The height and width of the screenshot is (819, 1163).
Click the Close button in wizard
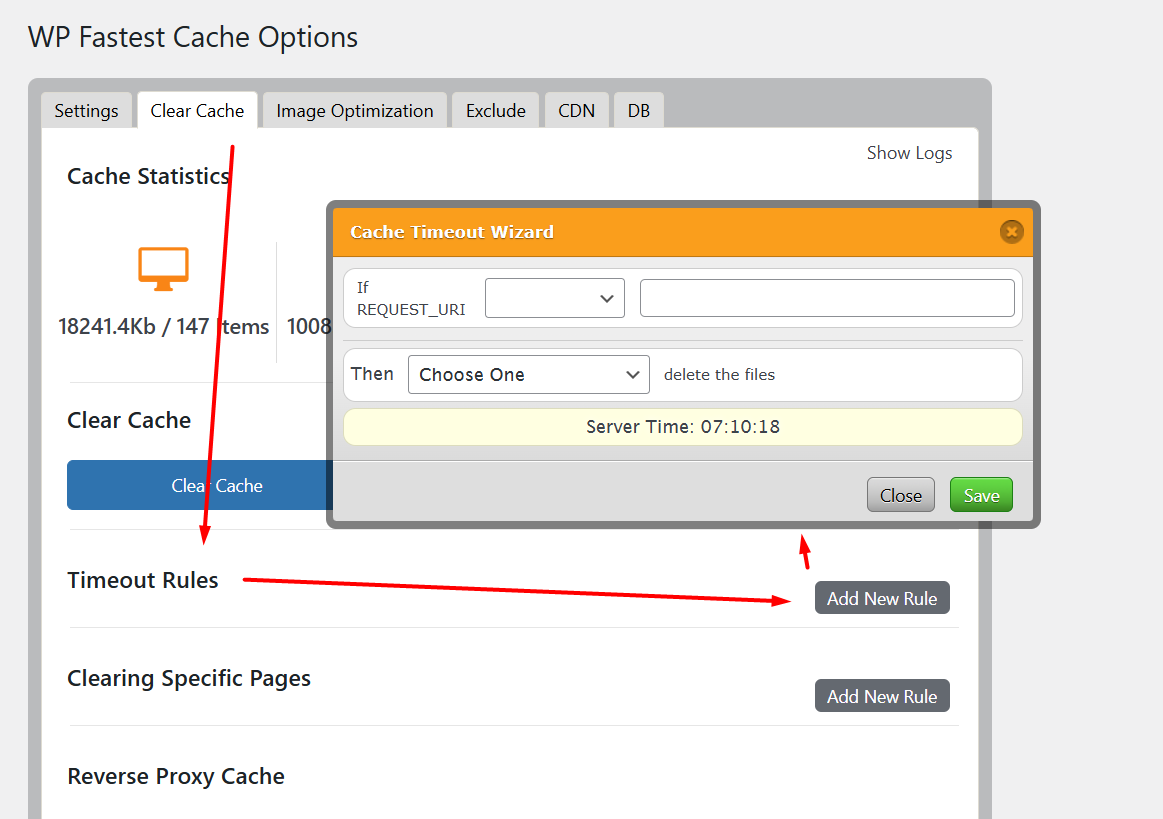pos(900,495)
